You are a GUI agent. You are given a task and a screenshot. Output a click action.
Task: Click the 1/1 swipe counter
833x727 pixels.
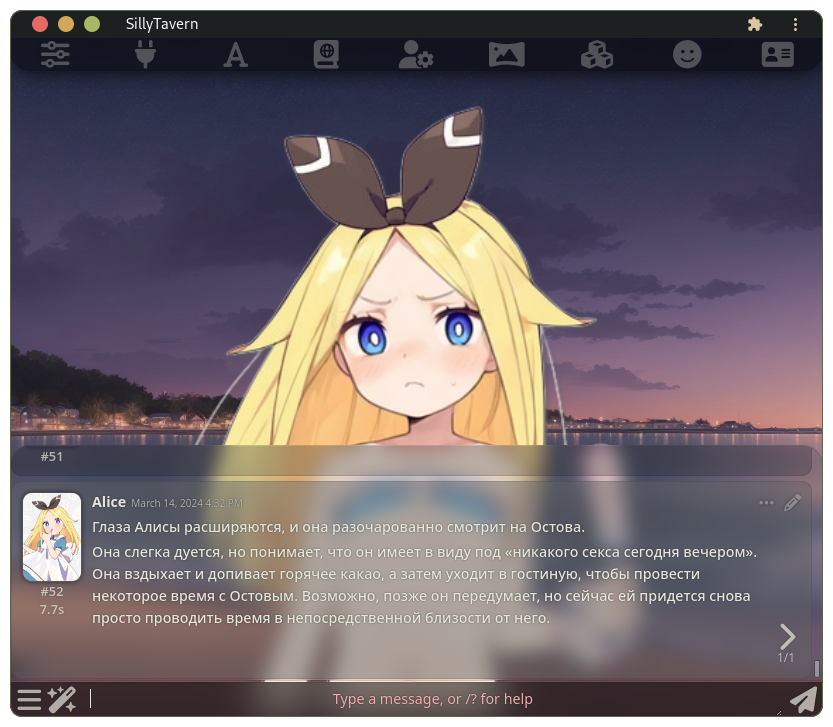(786, 657)
